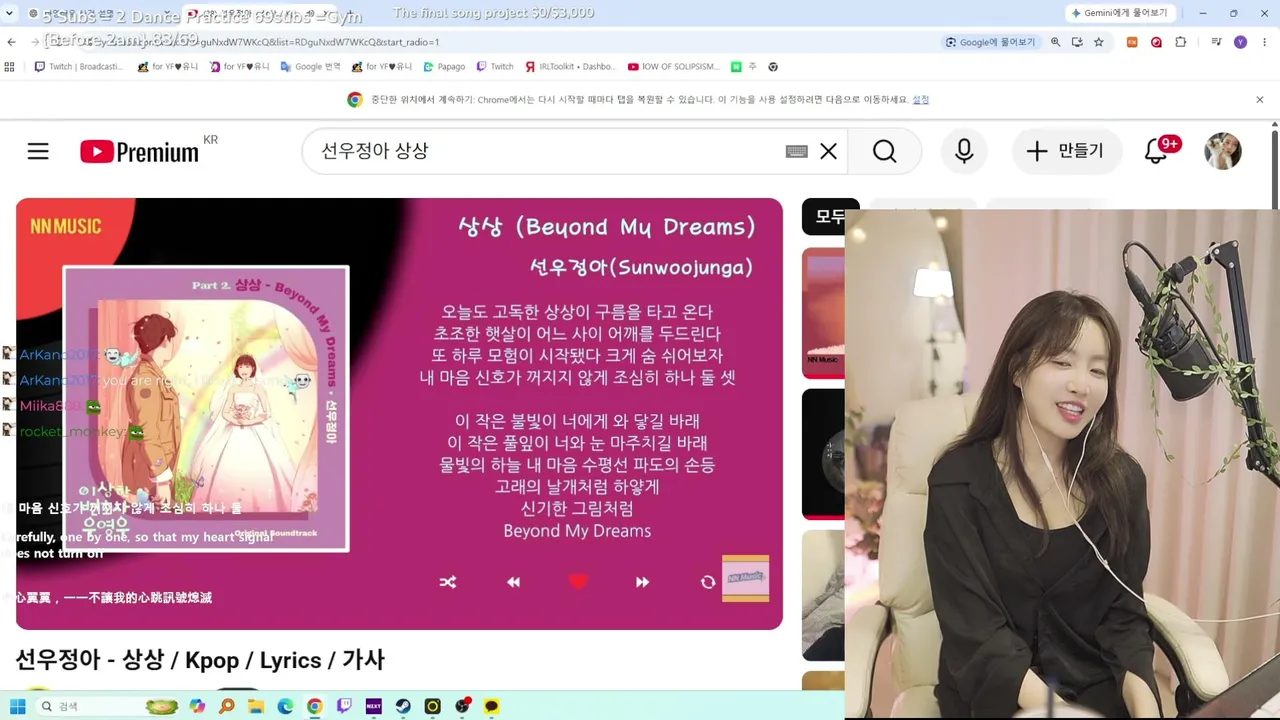This screenshot has height=720, width=1280.
Task: Go to YouTube home via the Premium logo
Action: coord(140,152)
